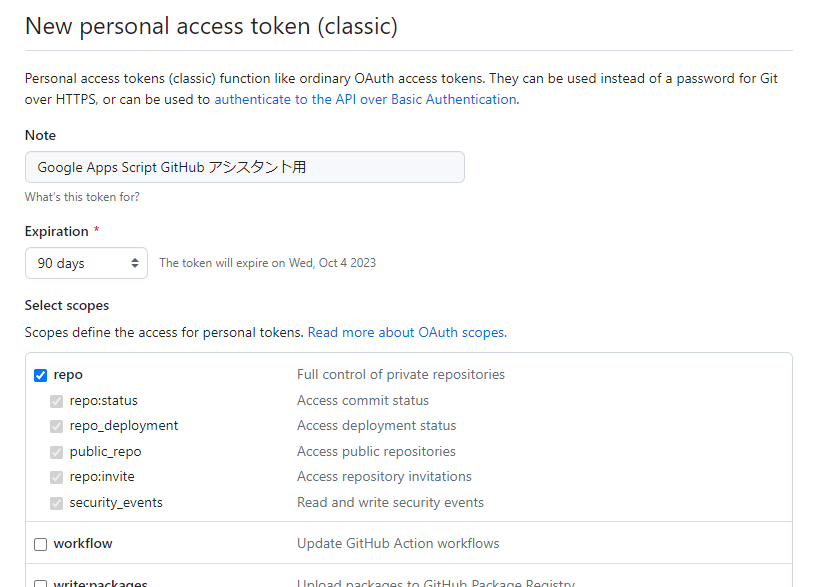Toggle the public_repo checkbox
The image size is (817, 587).
57,452
